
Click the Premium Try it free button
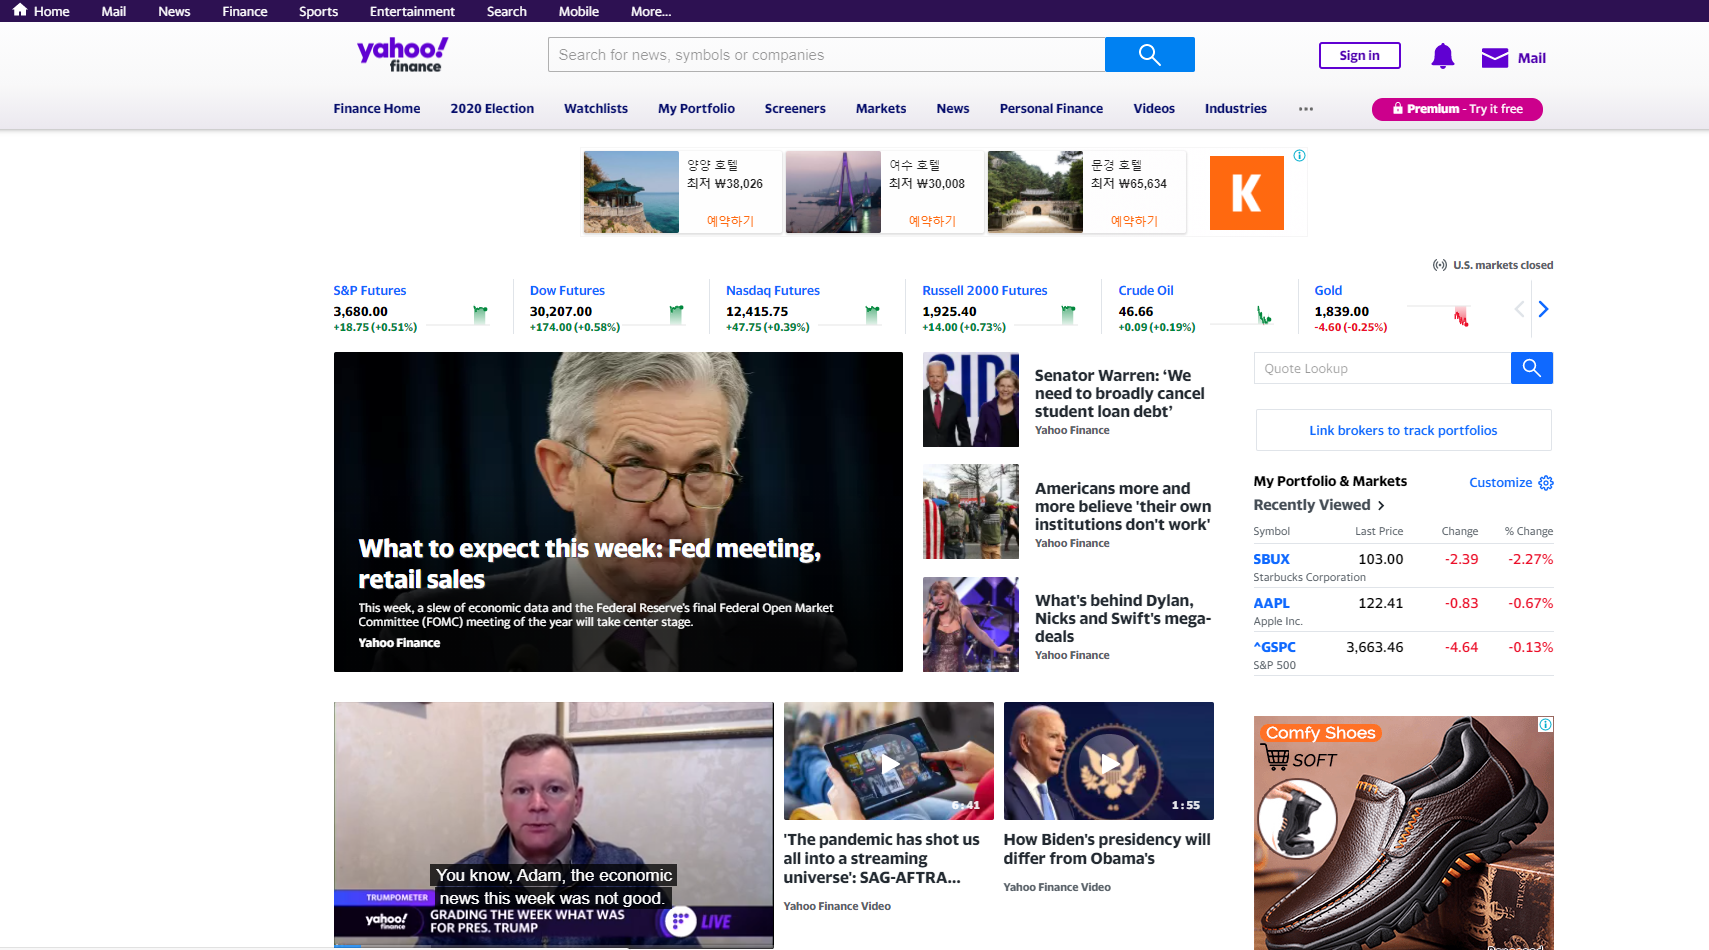click(x=1457, y=109)
